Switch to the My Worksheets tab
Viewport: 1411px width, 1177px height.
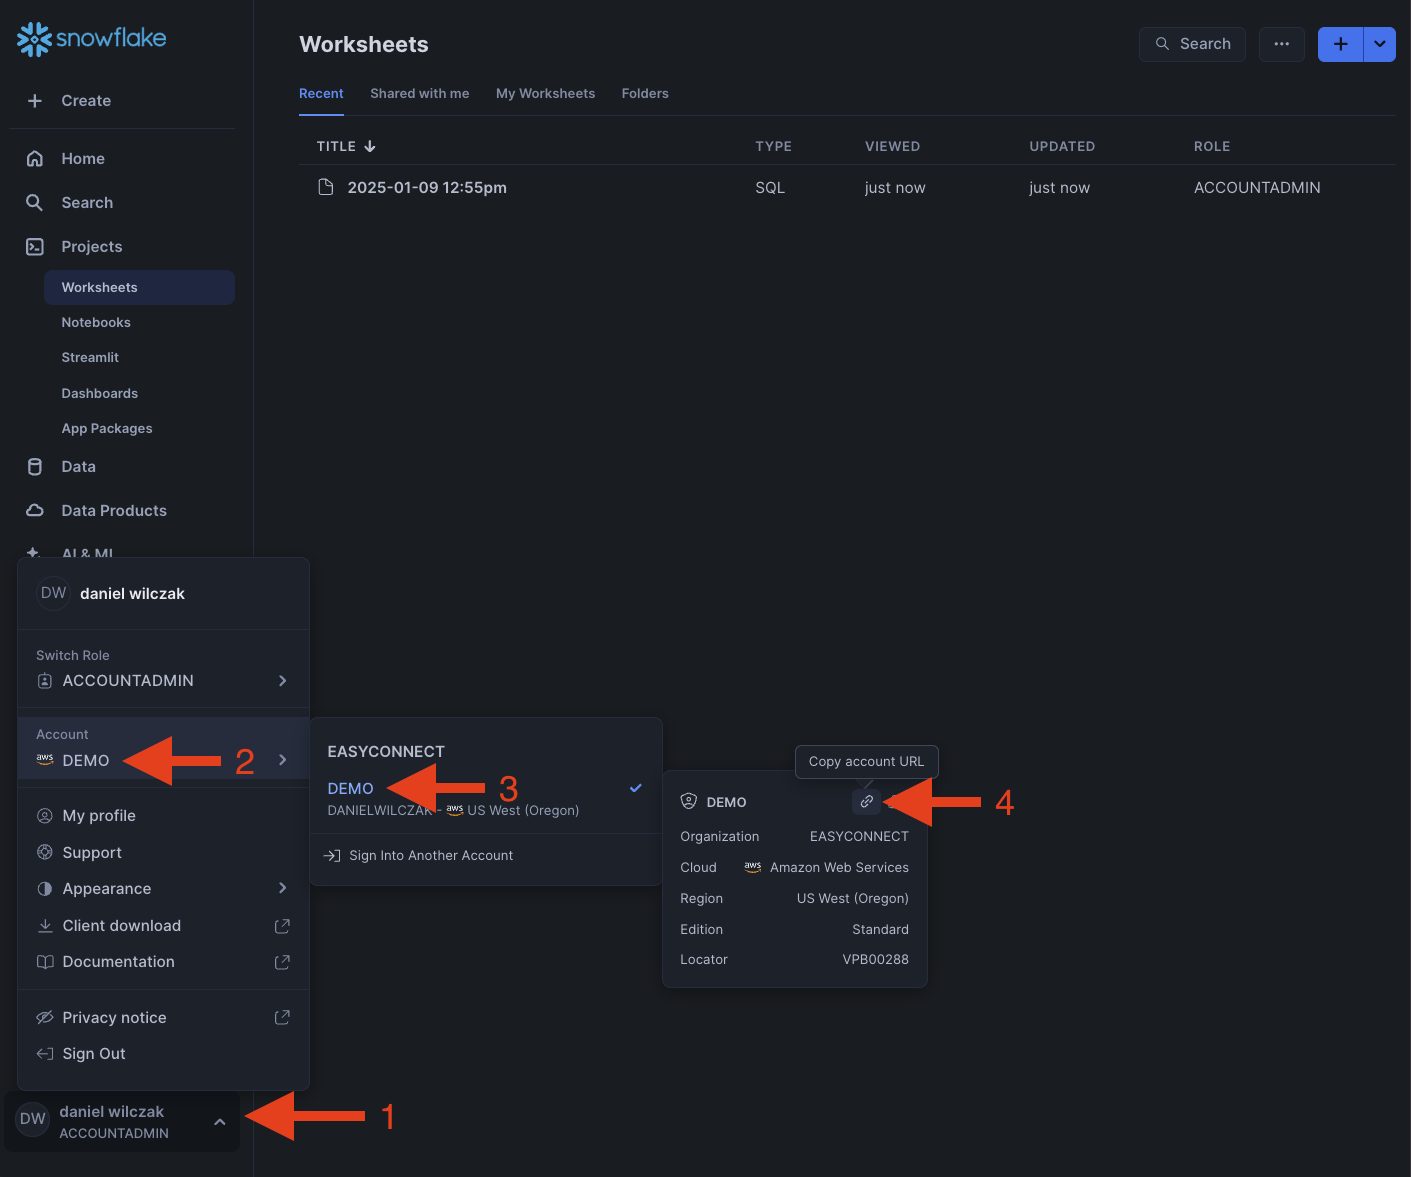[545, 94]
